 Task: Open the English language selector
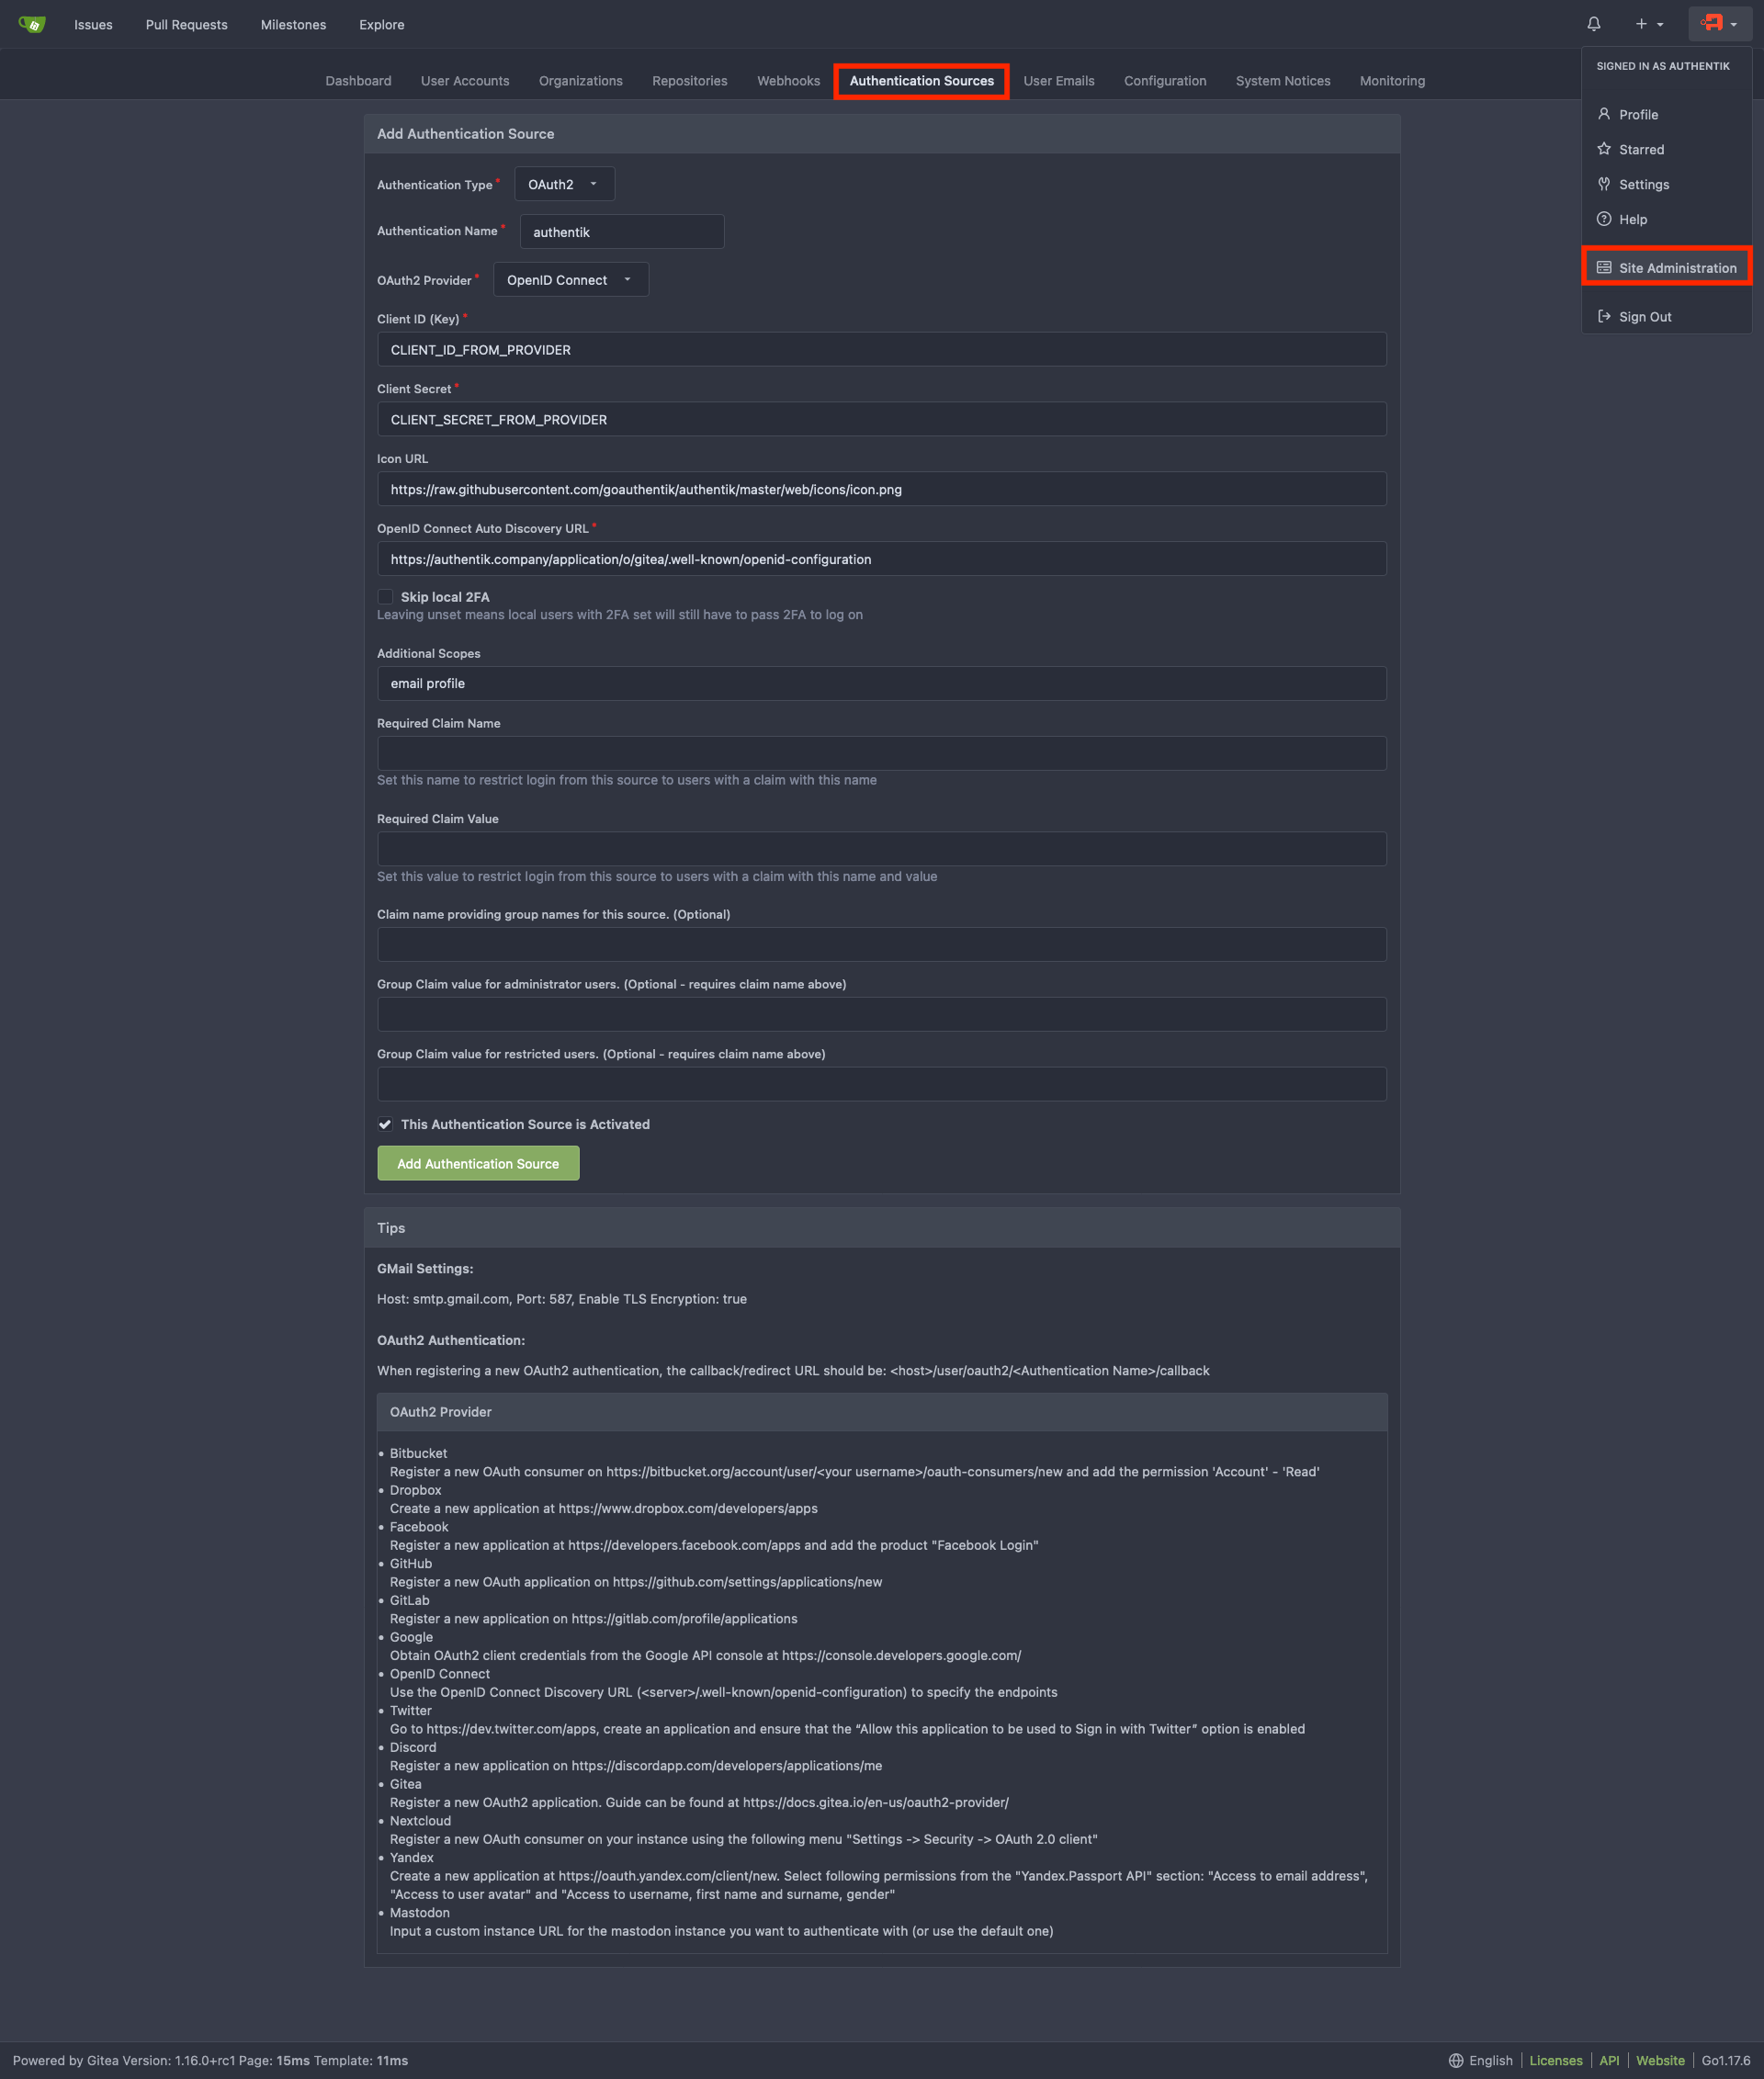pos(1481,2060)
